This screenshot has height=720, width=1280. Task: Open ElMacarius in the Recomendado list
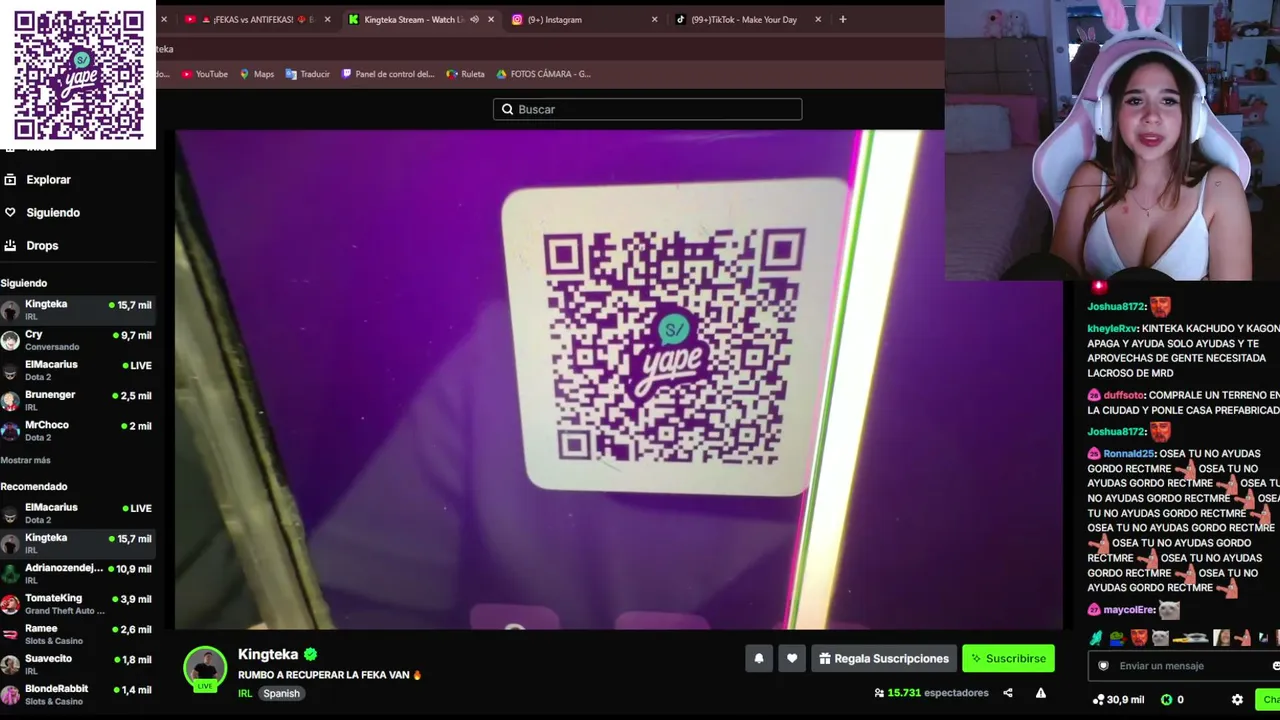tap(78, 514)
